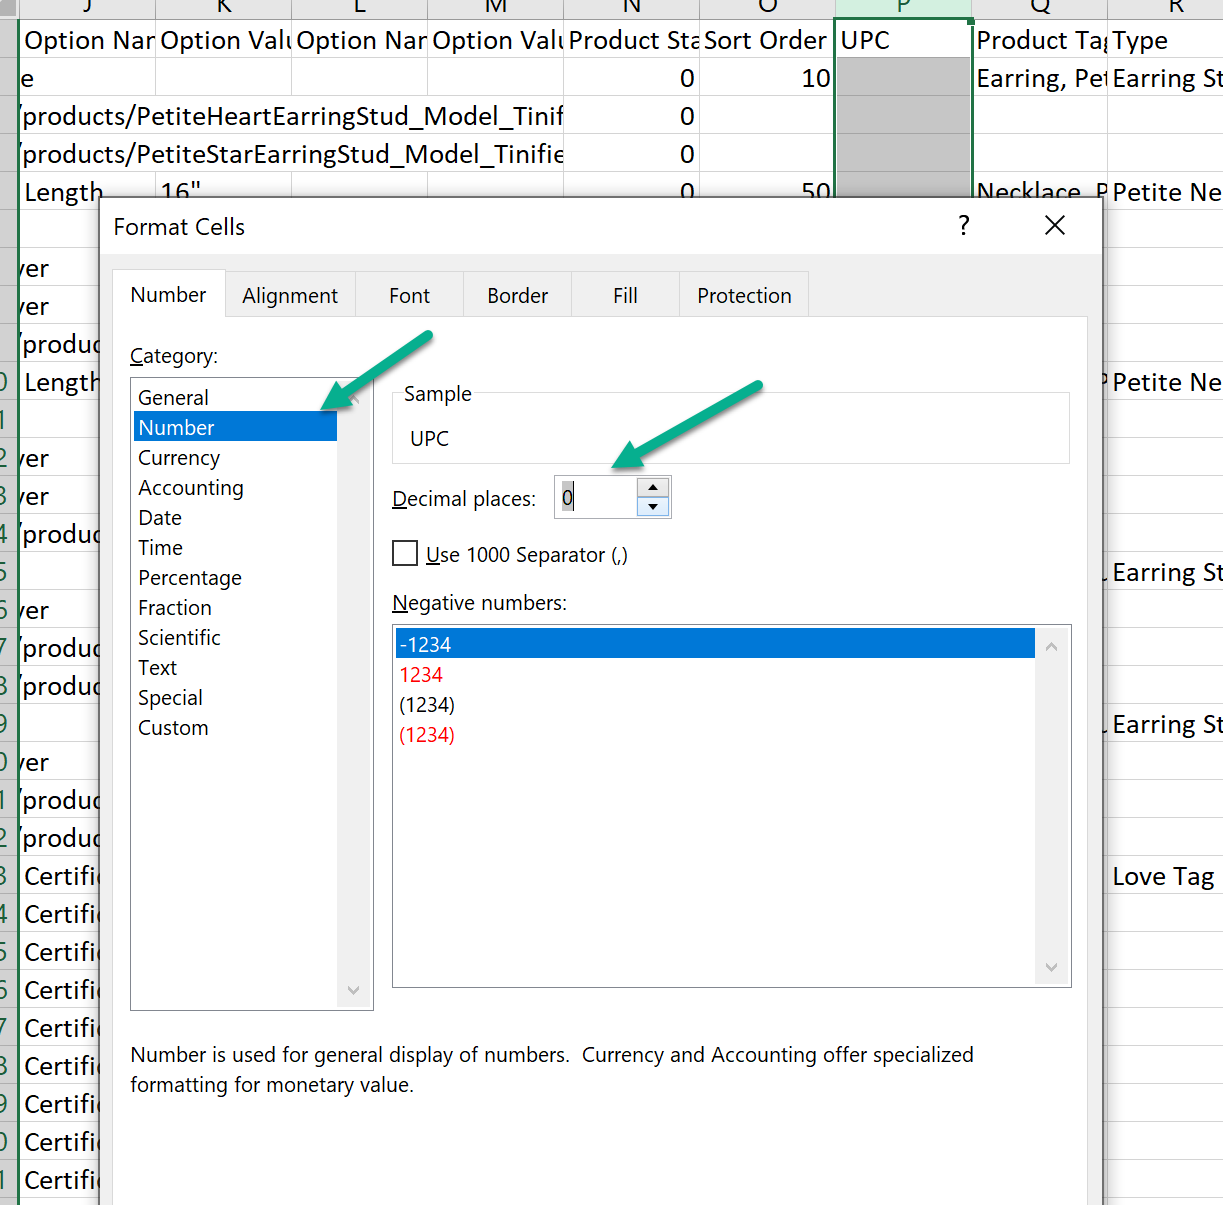Open the Fill tab
Viewport: 1223px width, 1205px height.
tap(625, 296)
